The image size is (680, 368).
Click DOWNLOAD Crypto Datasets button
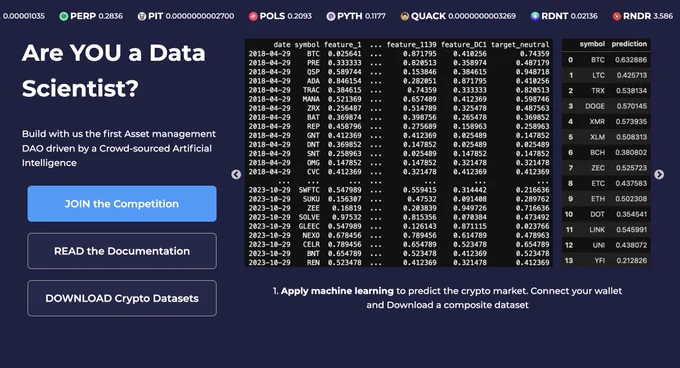[x=122, y=298]
